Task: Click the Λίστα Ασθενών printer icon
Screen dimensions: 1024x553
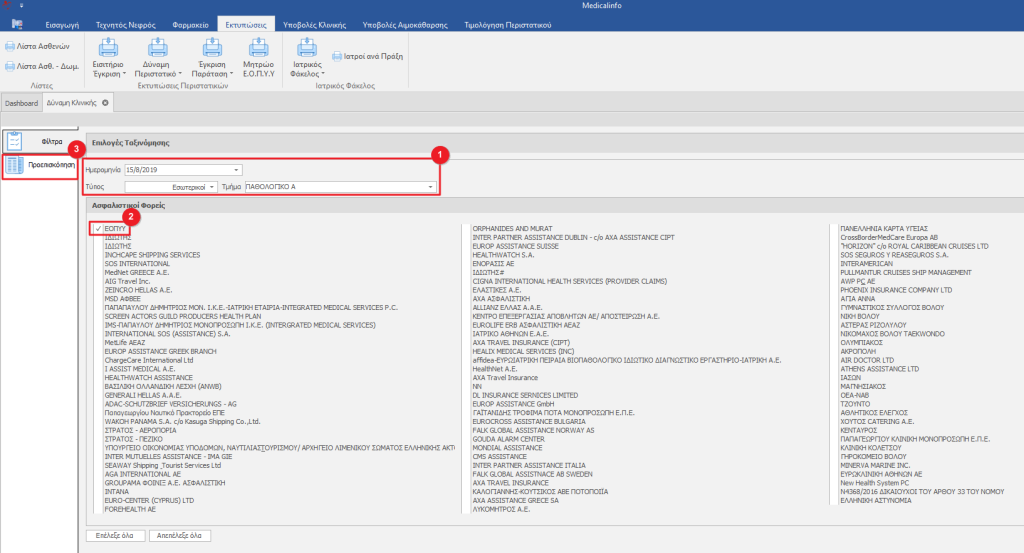Action: pos(9,46)
